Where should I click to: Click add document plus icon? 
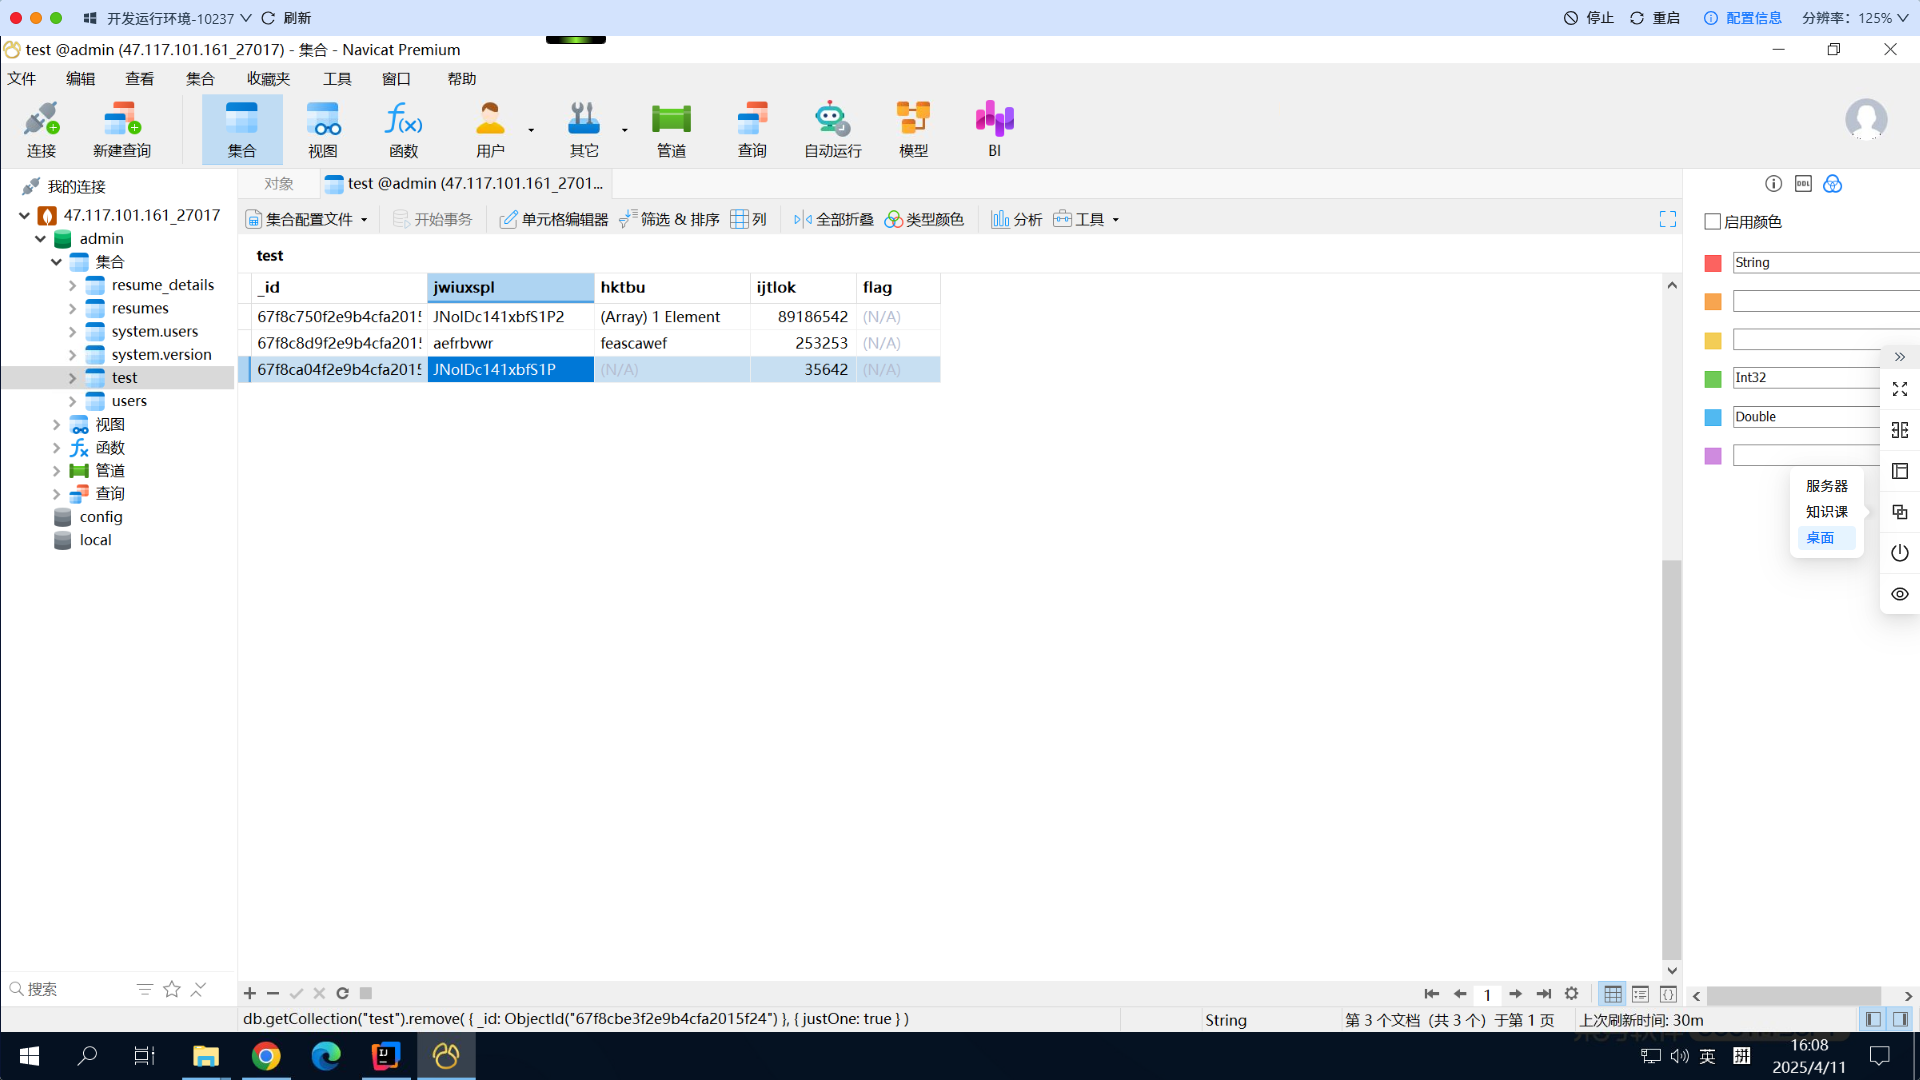pos(250,993)
